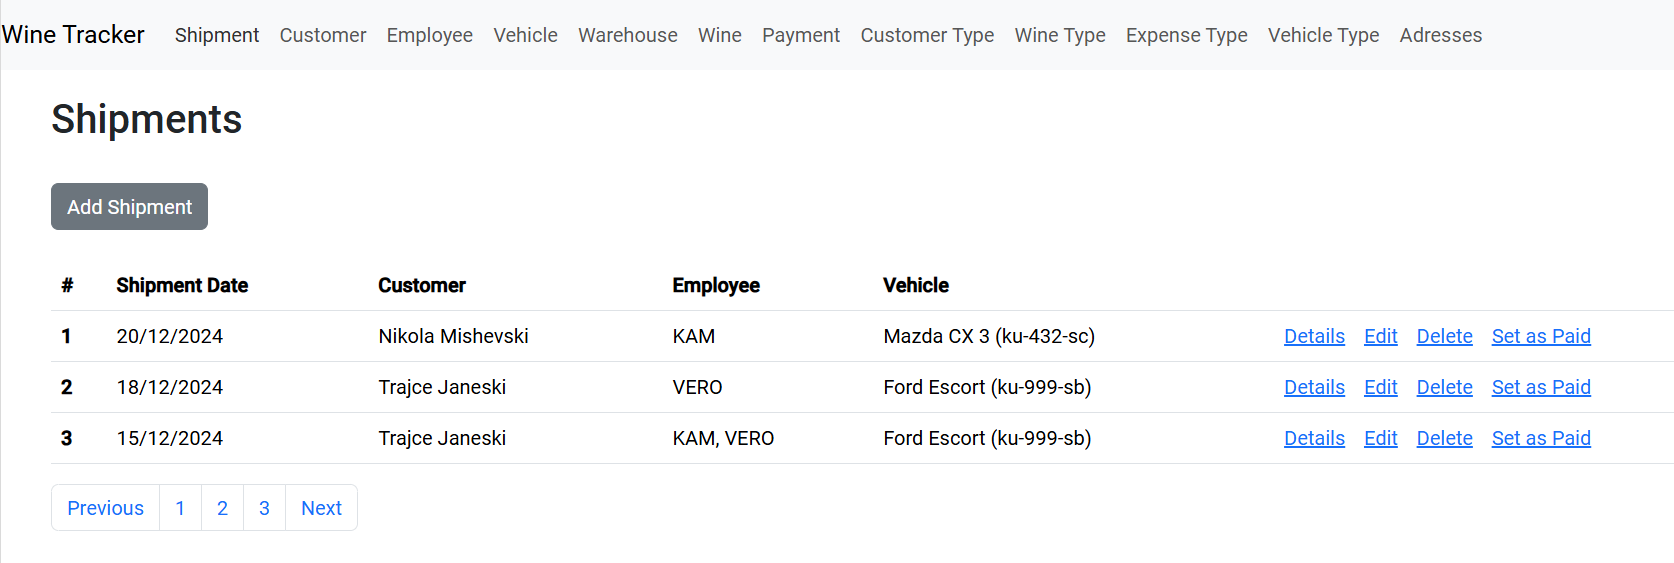This screenshot has width=1674, height=563.
Task: Go to the Employee page
Action: [x=429, y=35]
